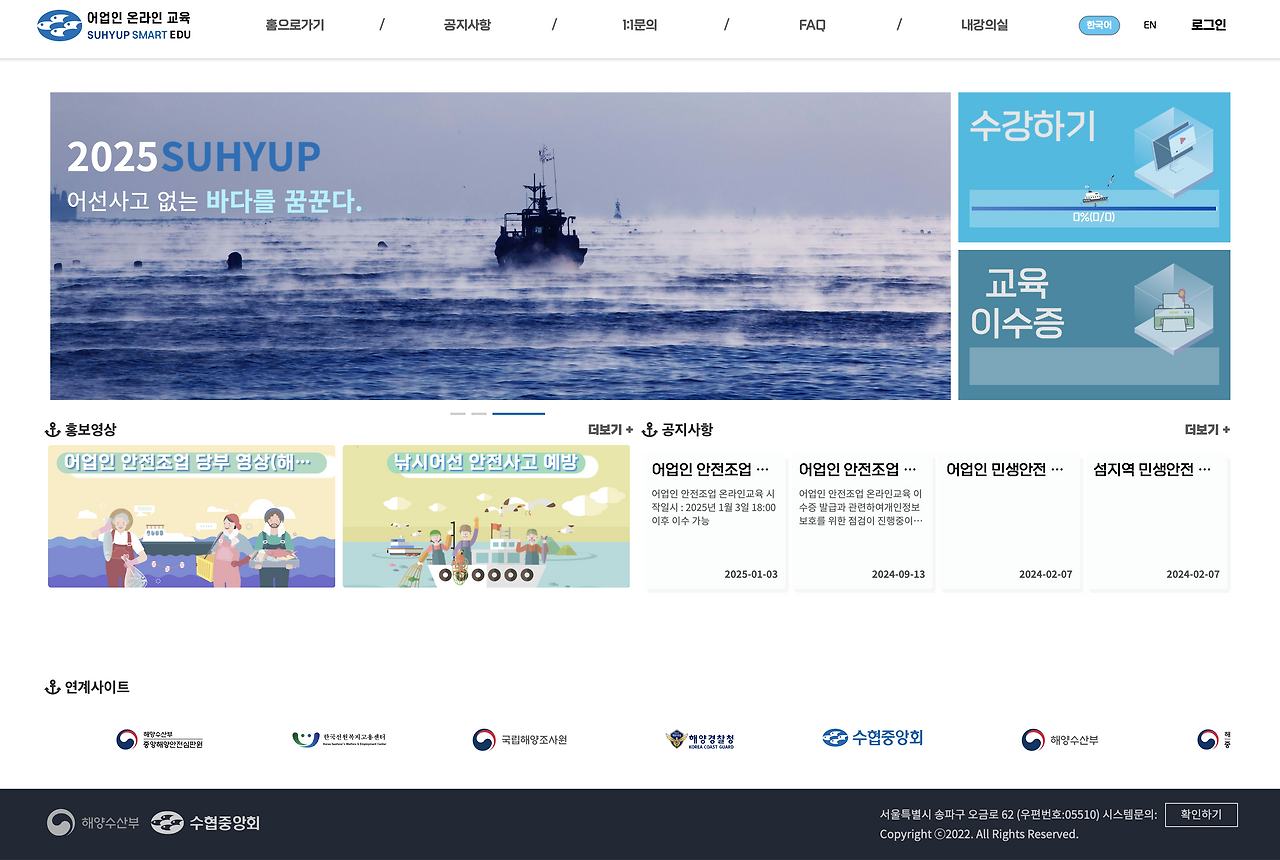1280x860 pixels.
Task: Select the 한국어 language option
Action: [x=1099, y=25]
